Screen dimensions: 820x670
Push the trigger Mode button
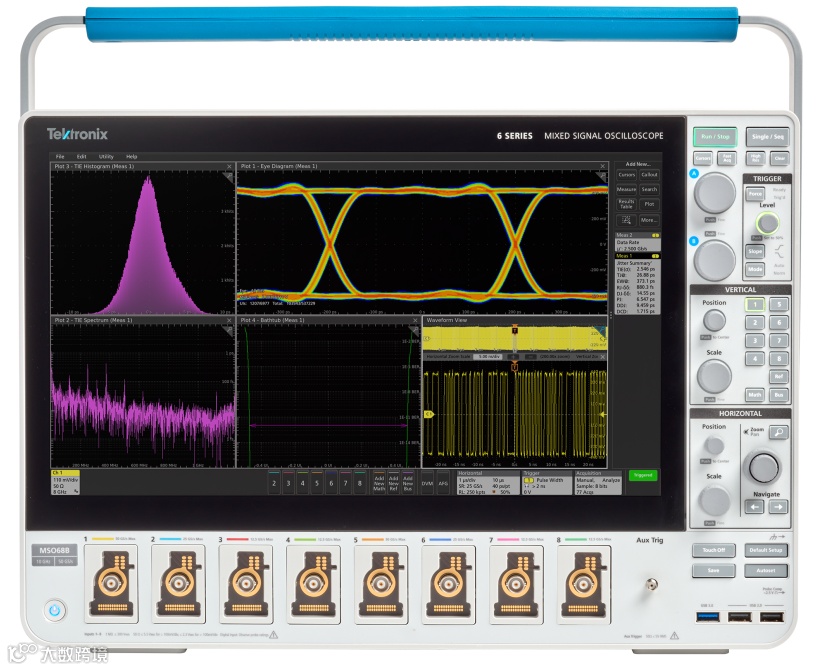coord(755,269)
